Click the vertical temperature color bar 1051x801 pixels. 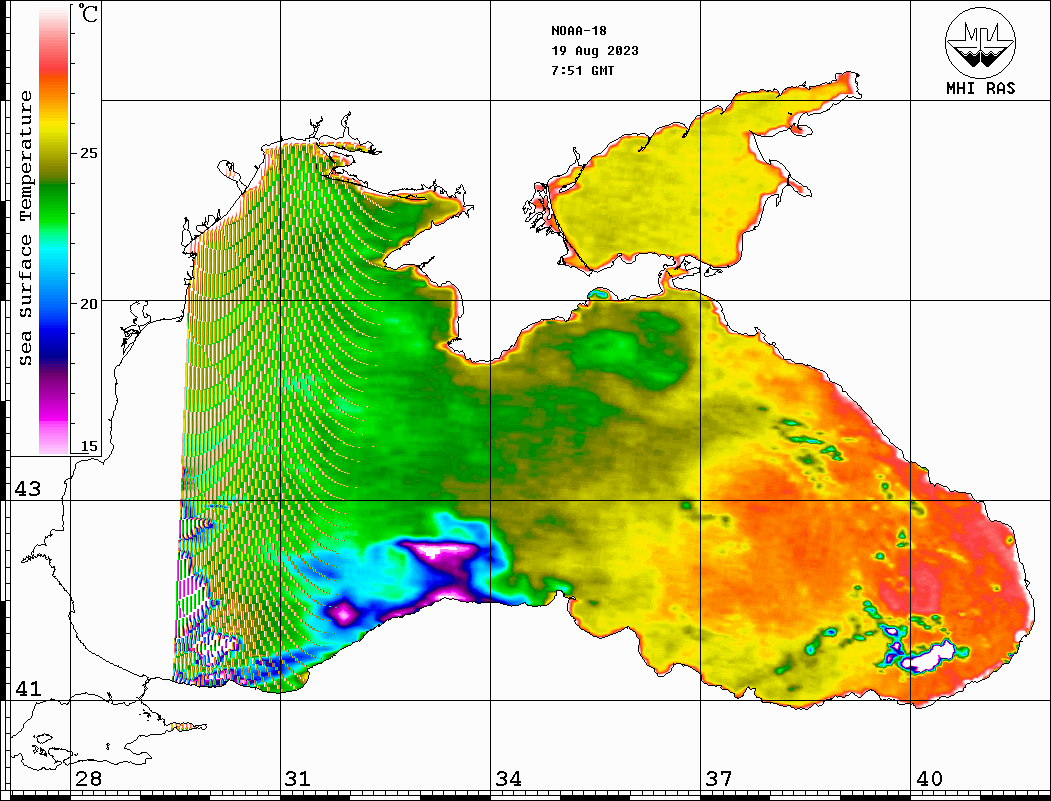pos(54,229)
